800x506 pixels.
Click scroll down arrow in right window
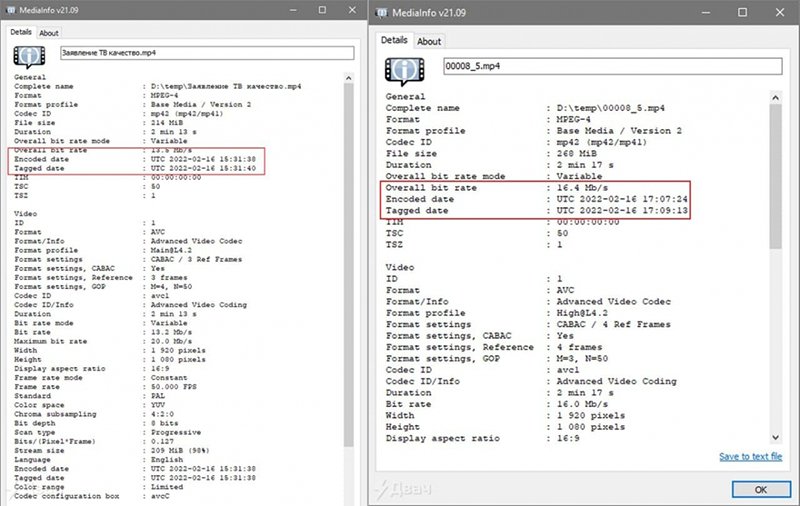click(776, 437)
